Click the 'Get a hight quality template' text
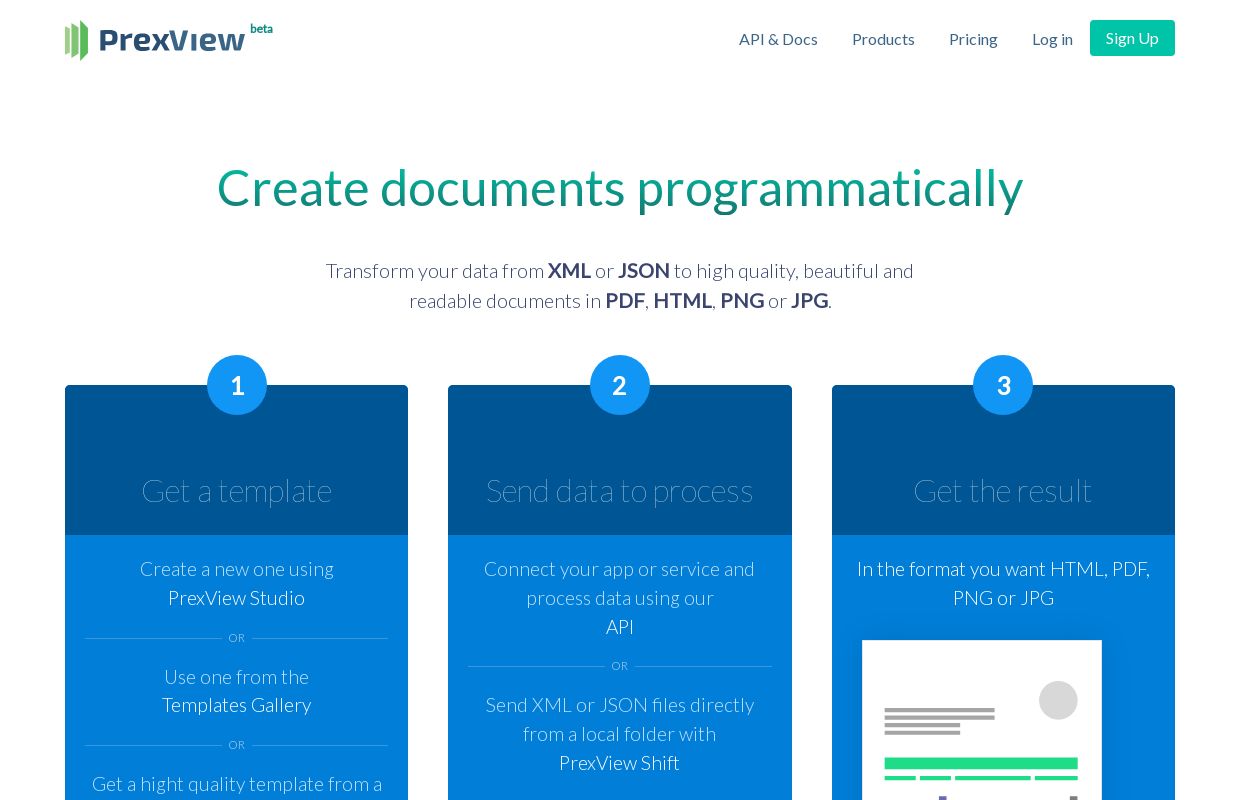This screenshot has width=1240, height=800. pyautogui.click(x=237, y=784)
